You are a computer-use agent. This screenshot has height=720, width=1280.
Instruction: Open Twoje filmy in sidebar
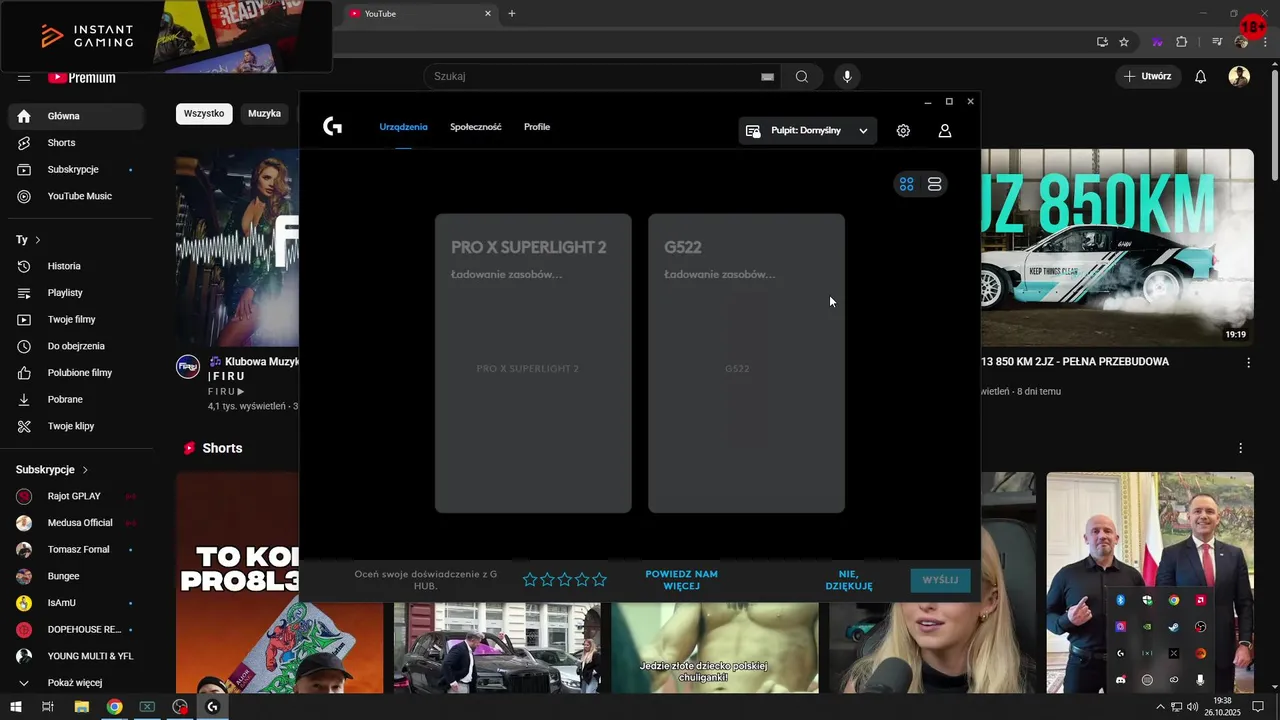pos(76,320)
